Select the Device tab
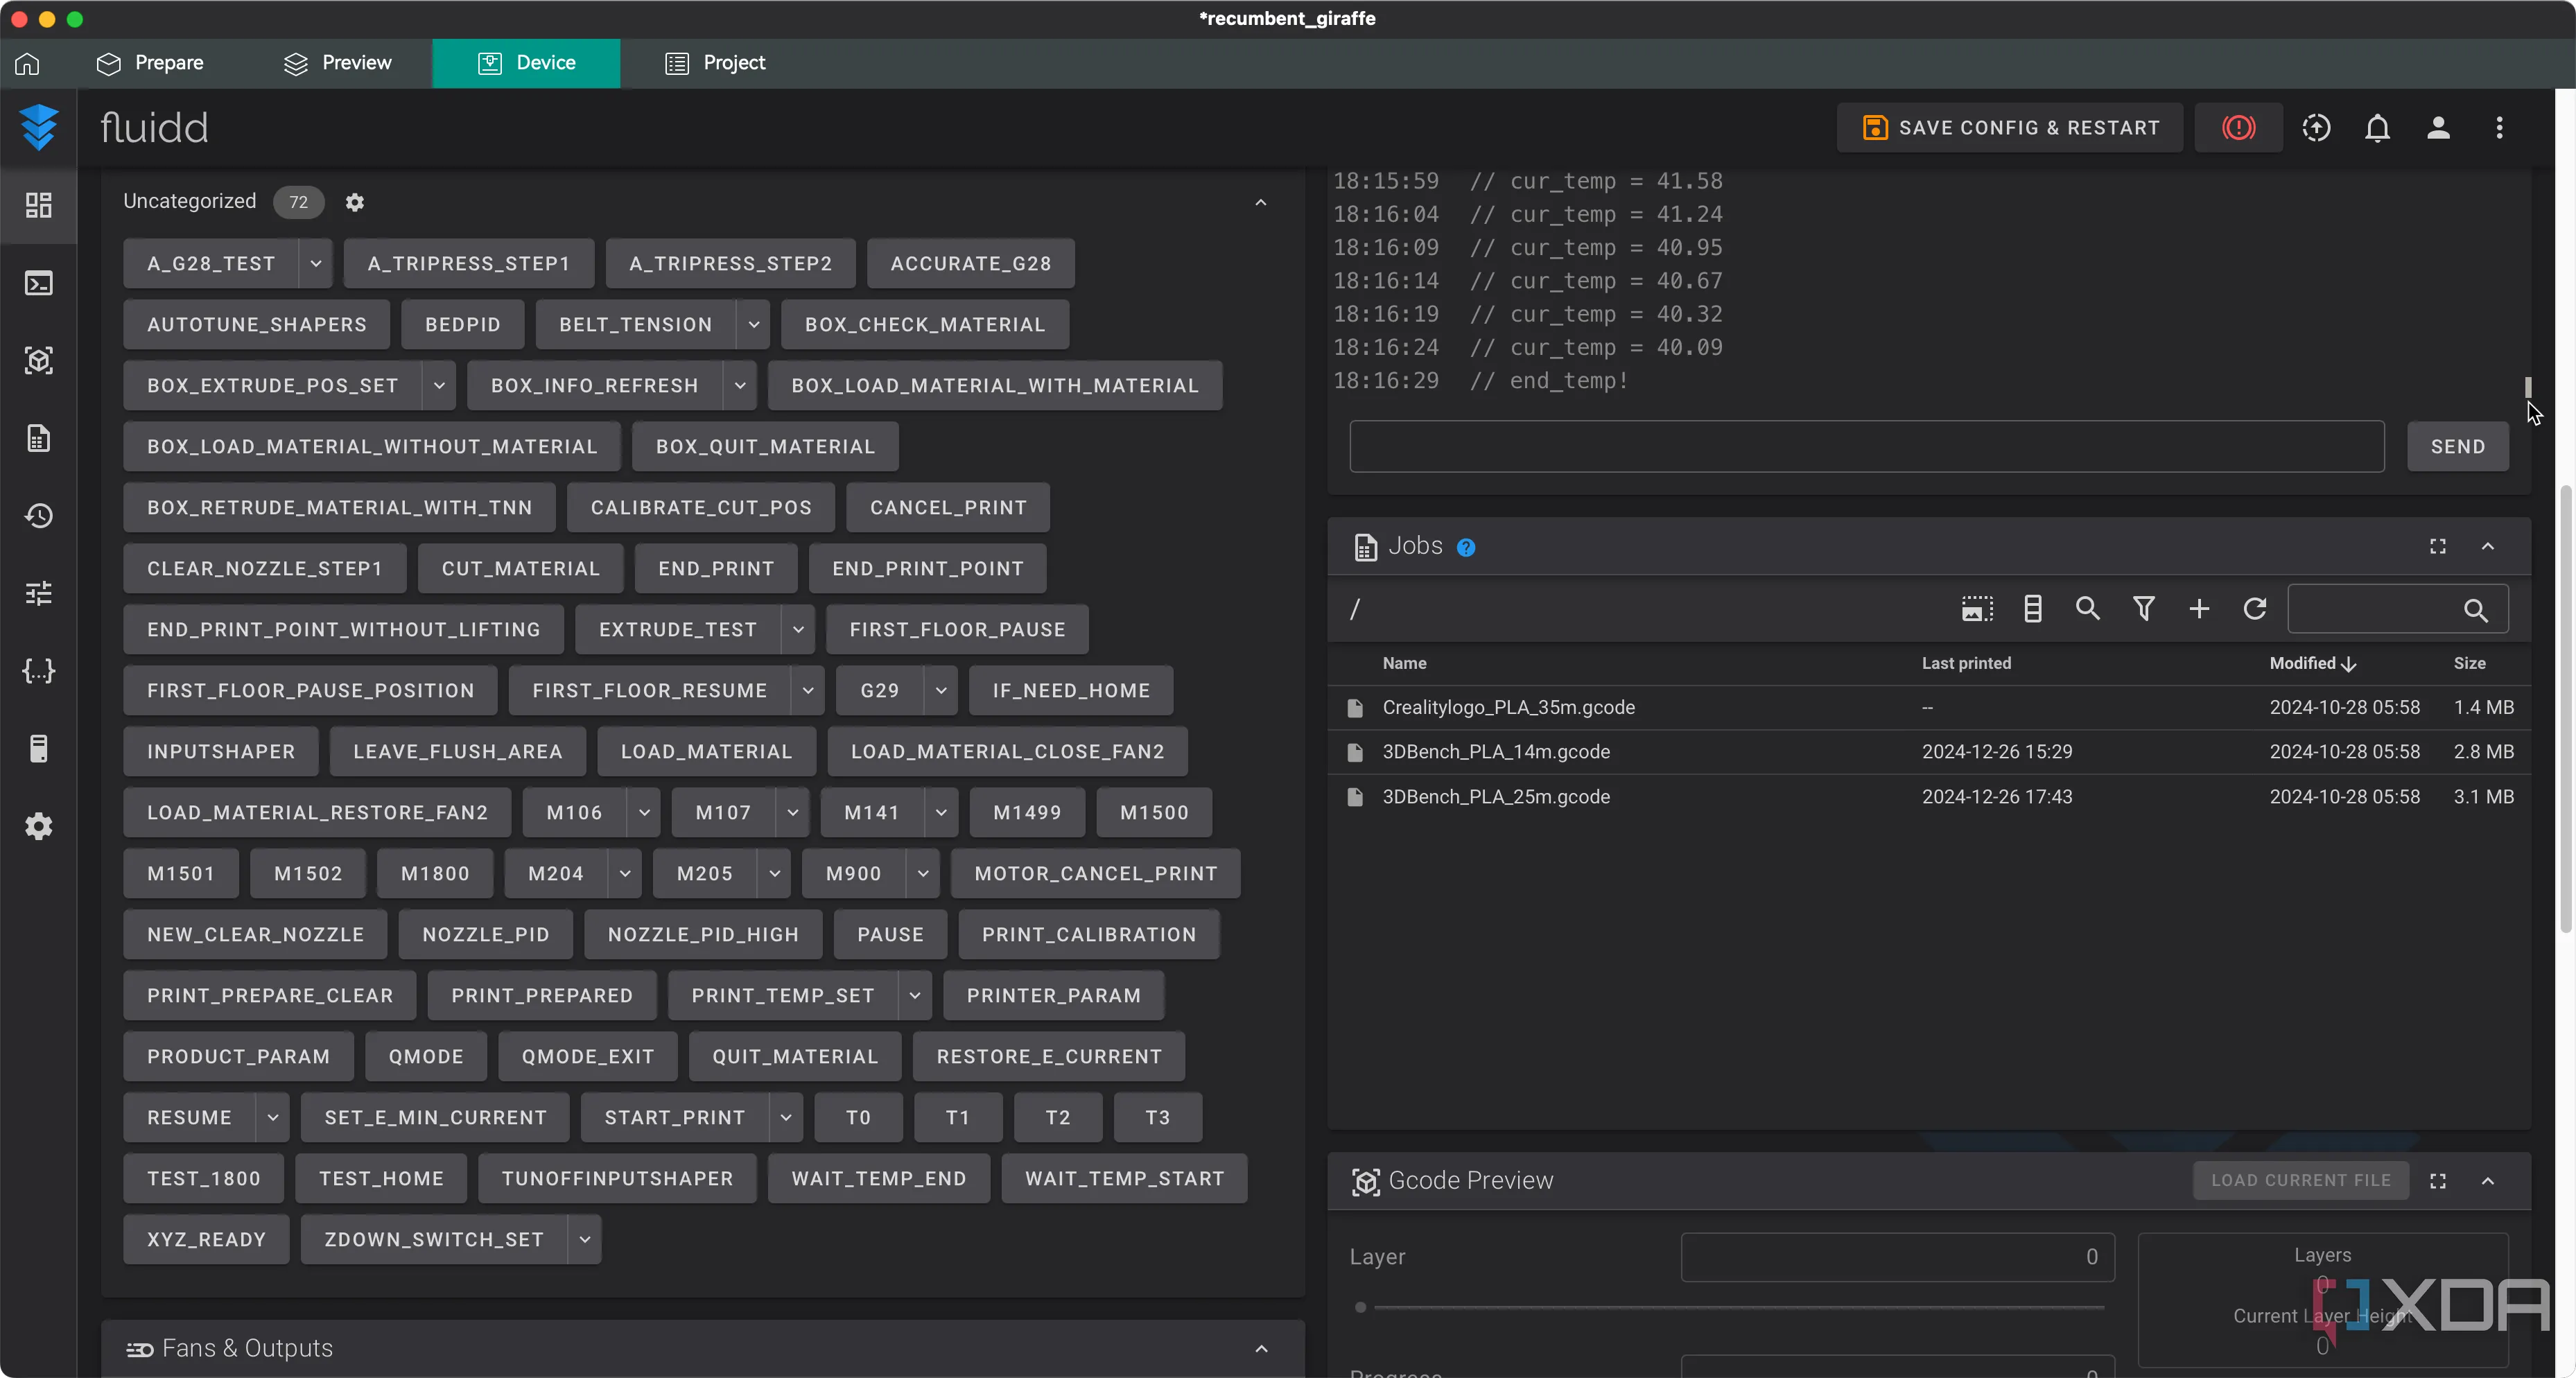Screen dimensions: 2576x1378 (x=526, y=63)
